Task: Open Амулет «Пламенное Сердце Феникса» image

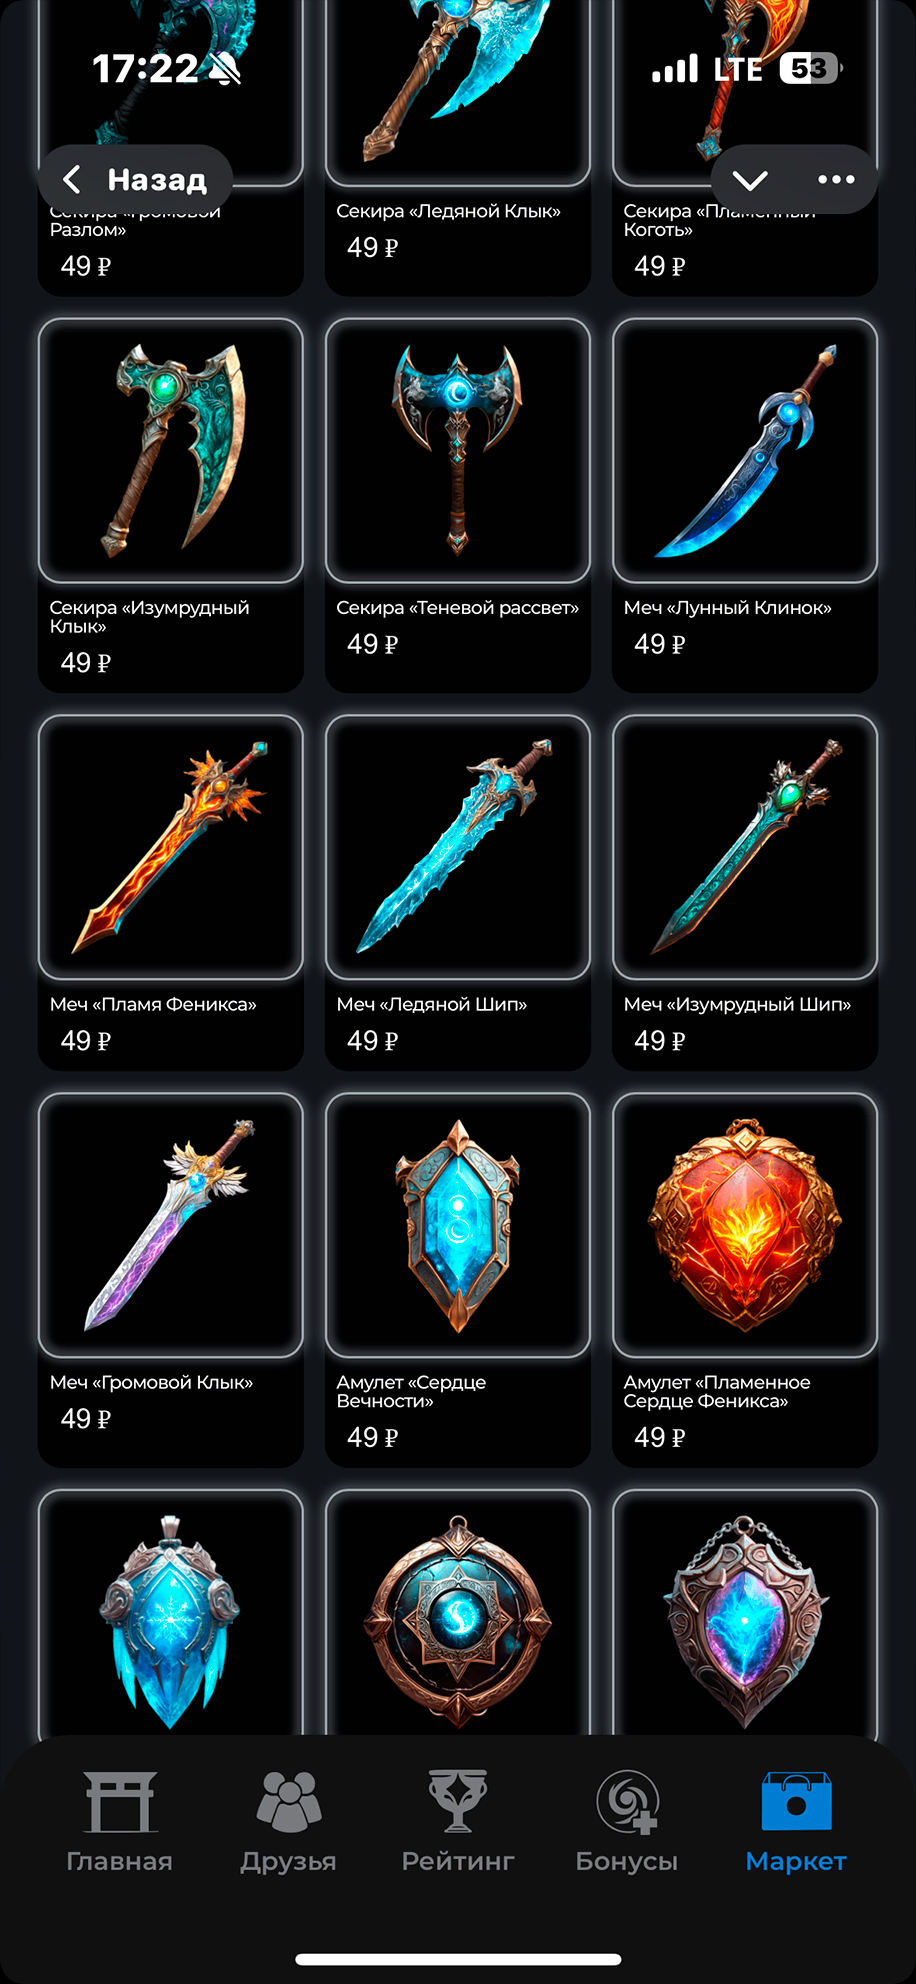Action: [x=745, y=1225]
